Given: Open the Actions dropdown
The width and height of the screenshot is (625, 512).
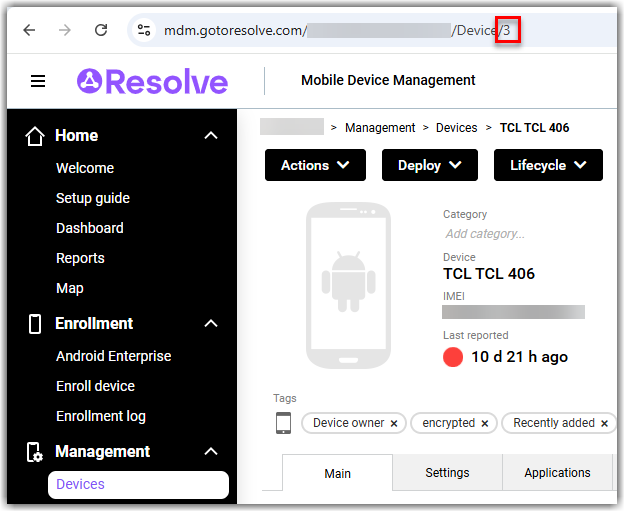Looking at the screenshot, I should pyautogui.click(x=315, y=165).
